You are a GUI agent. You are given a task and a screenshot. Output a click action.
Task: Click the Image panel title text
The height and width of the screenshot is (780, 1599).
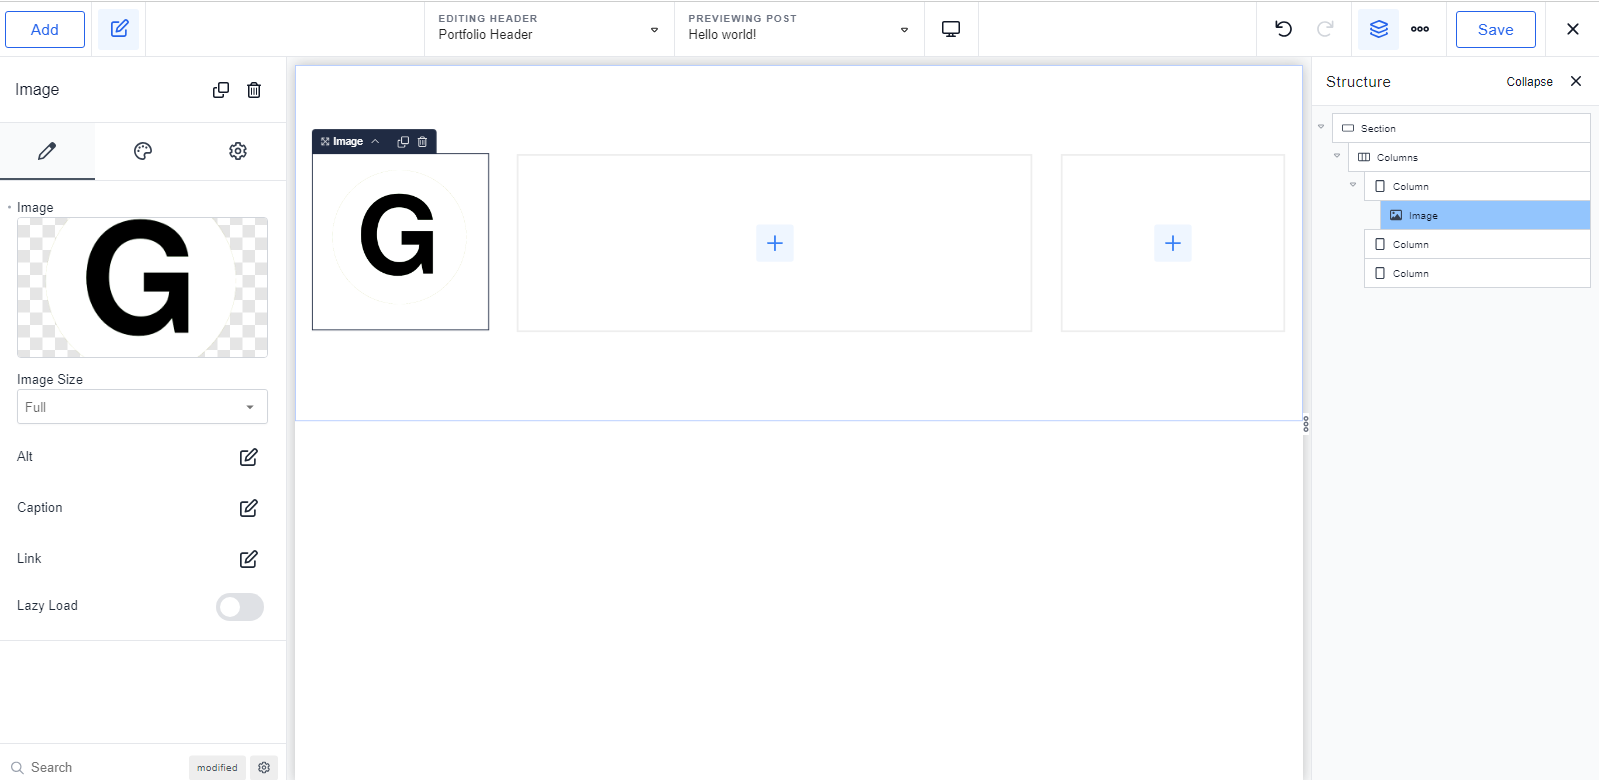pos(37,90)
